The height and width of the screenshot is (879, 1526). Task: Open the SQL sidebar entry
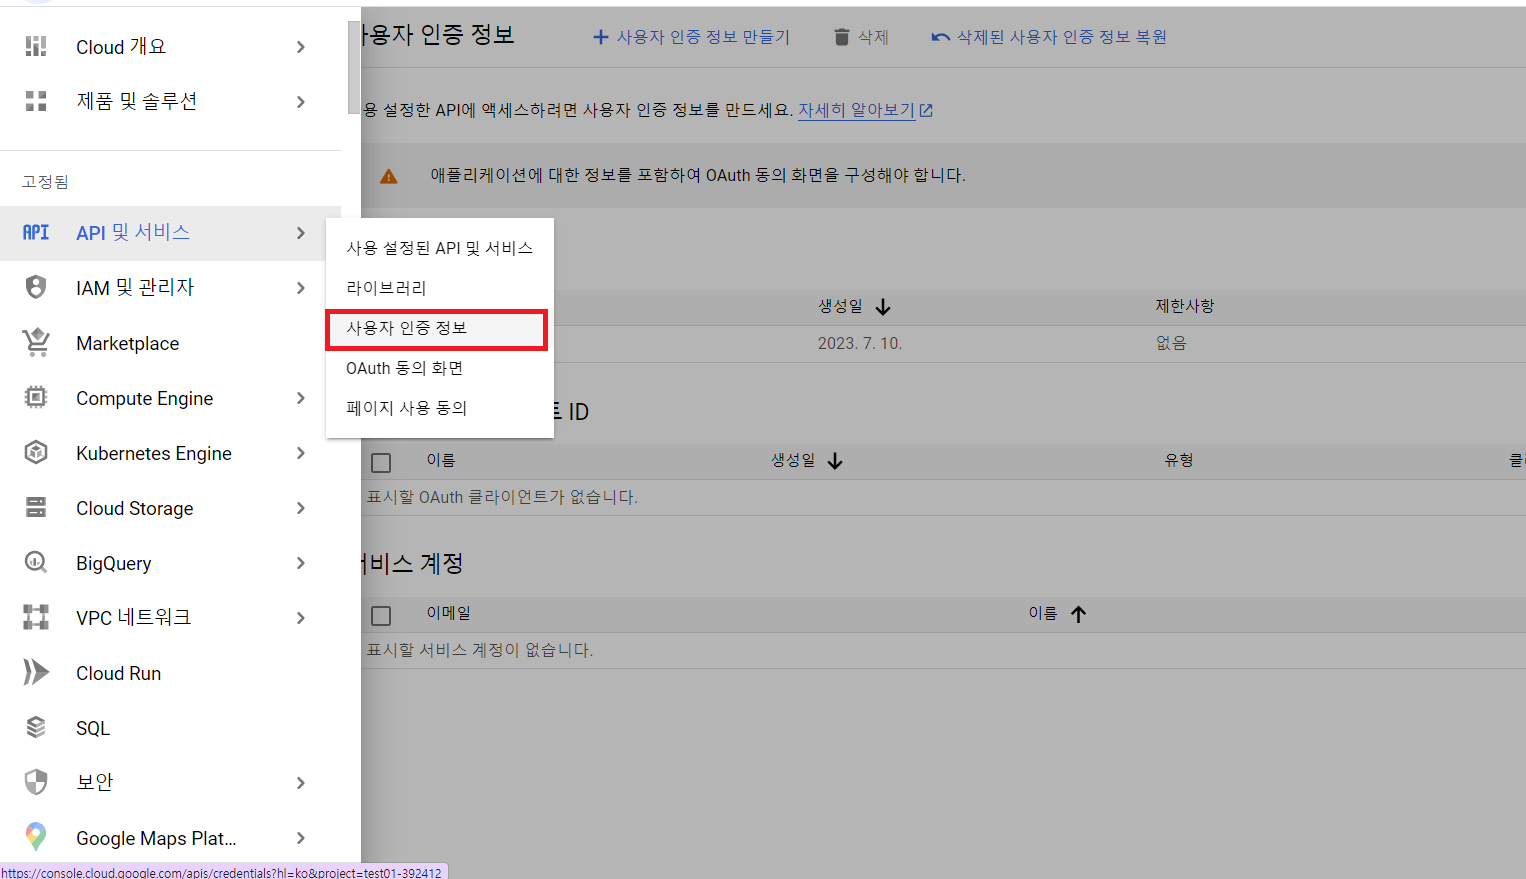coord(170,728)
